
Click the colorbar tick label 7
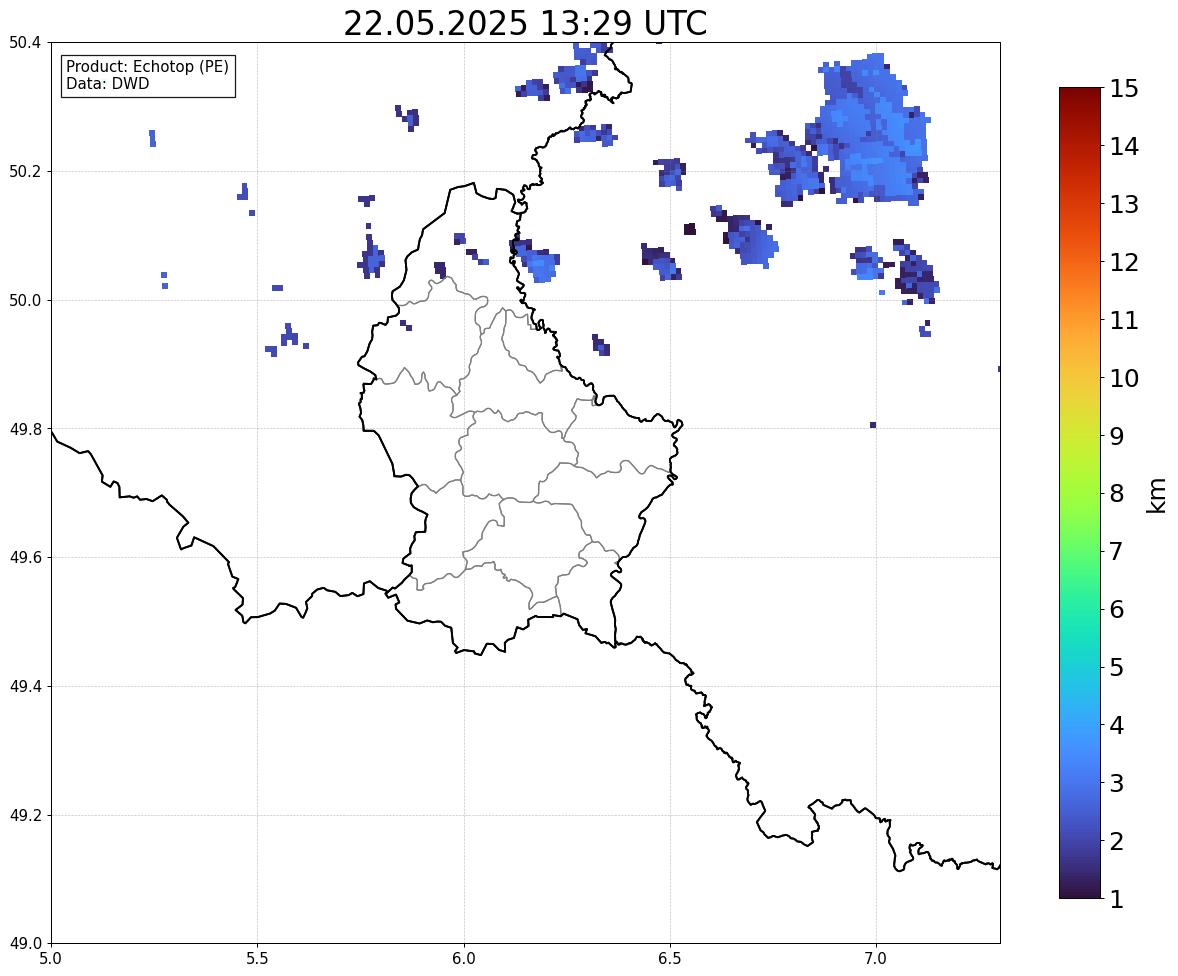(x=1117, y=551)
